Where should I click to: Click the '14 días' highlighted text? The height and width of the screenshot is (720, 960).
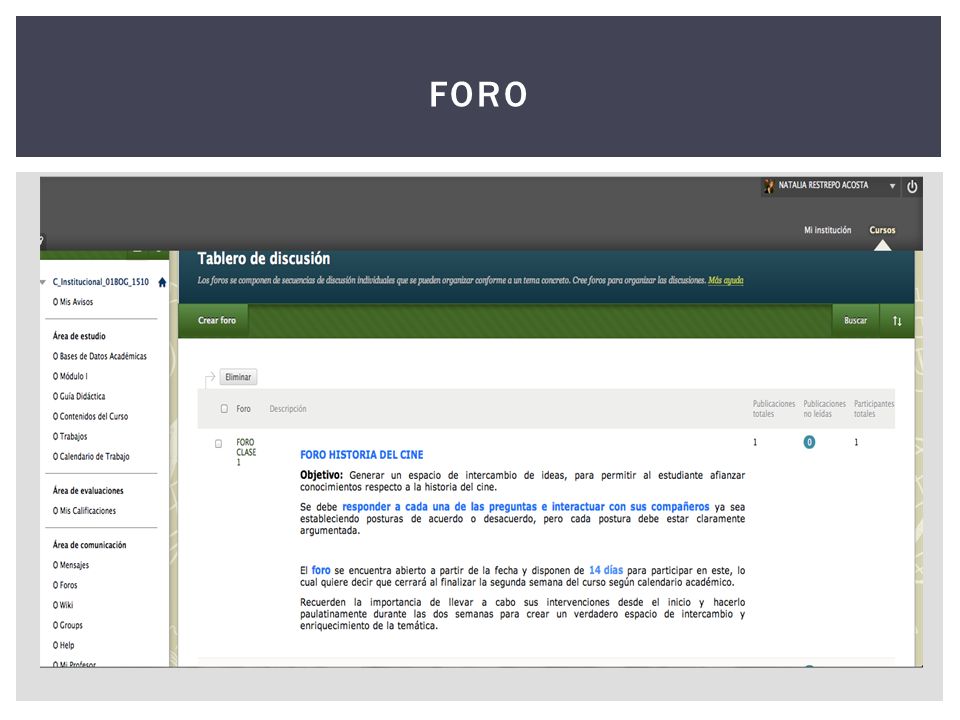[x=606, y=570]
